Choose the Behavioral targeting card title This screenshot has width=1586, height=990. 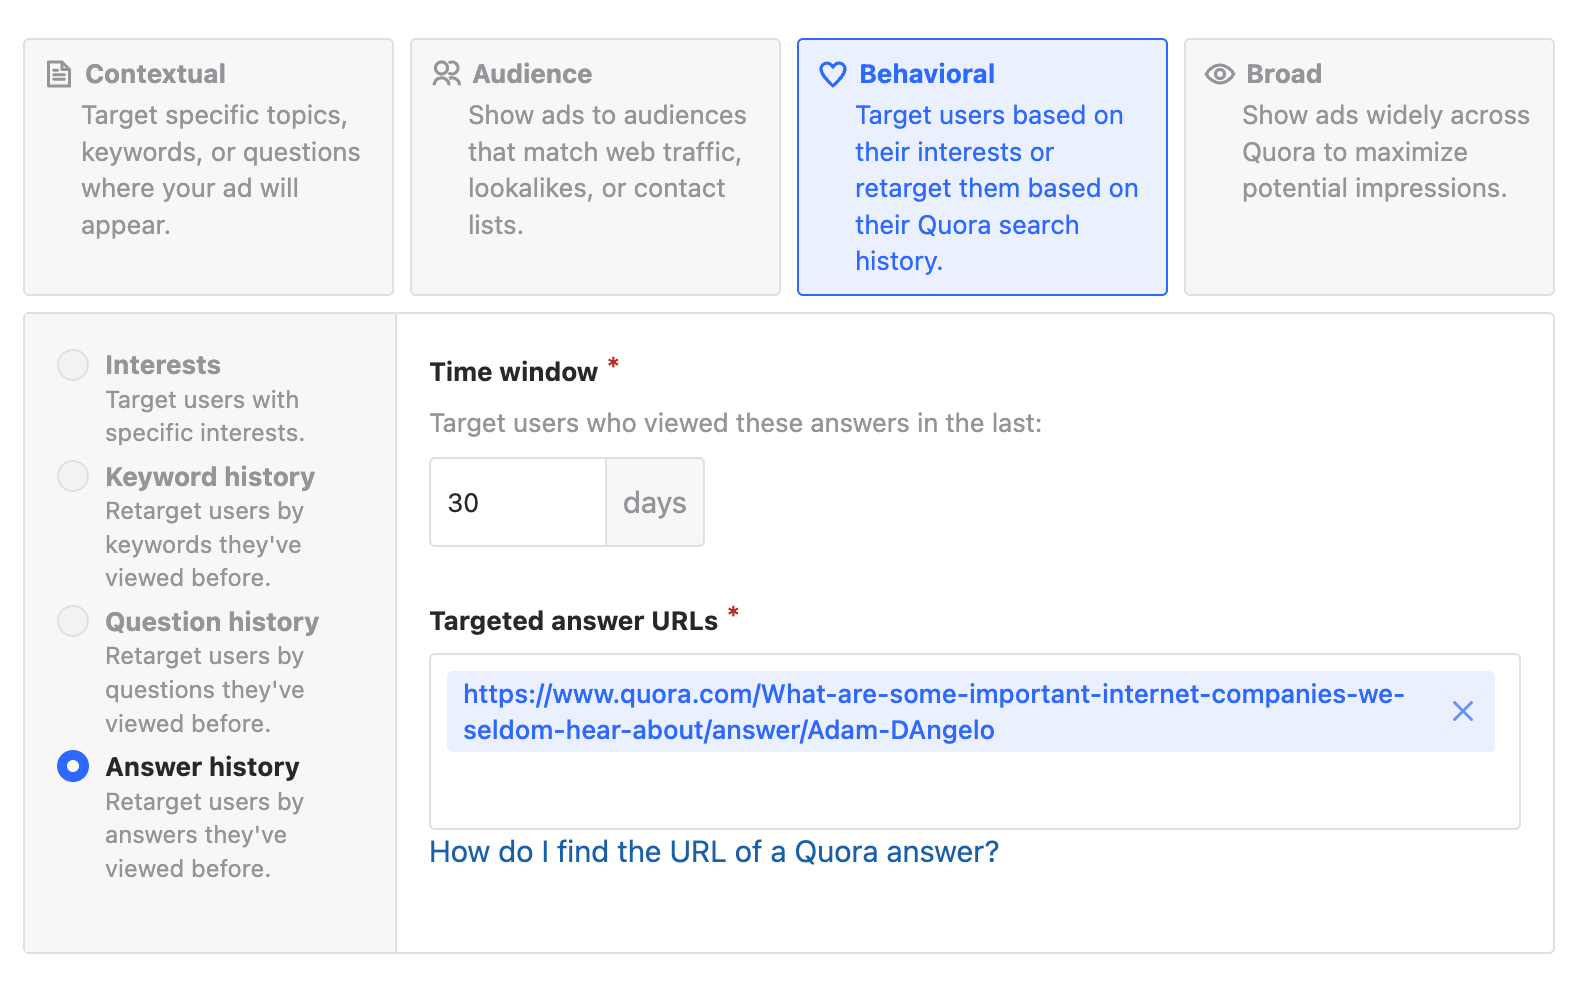click(926, 74)
